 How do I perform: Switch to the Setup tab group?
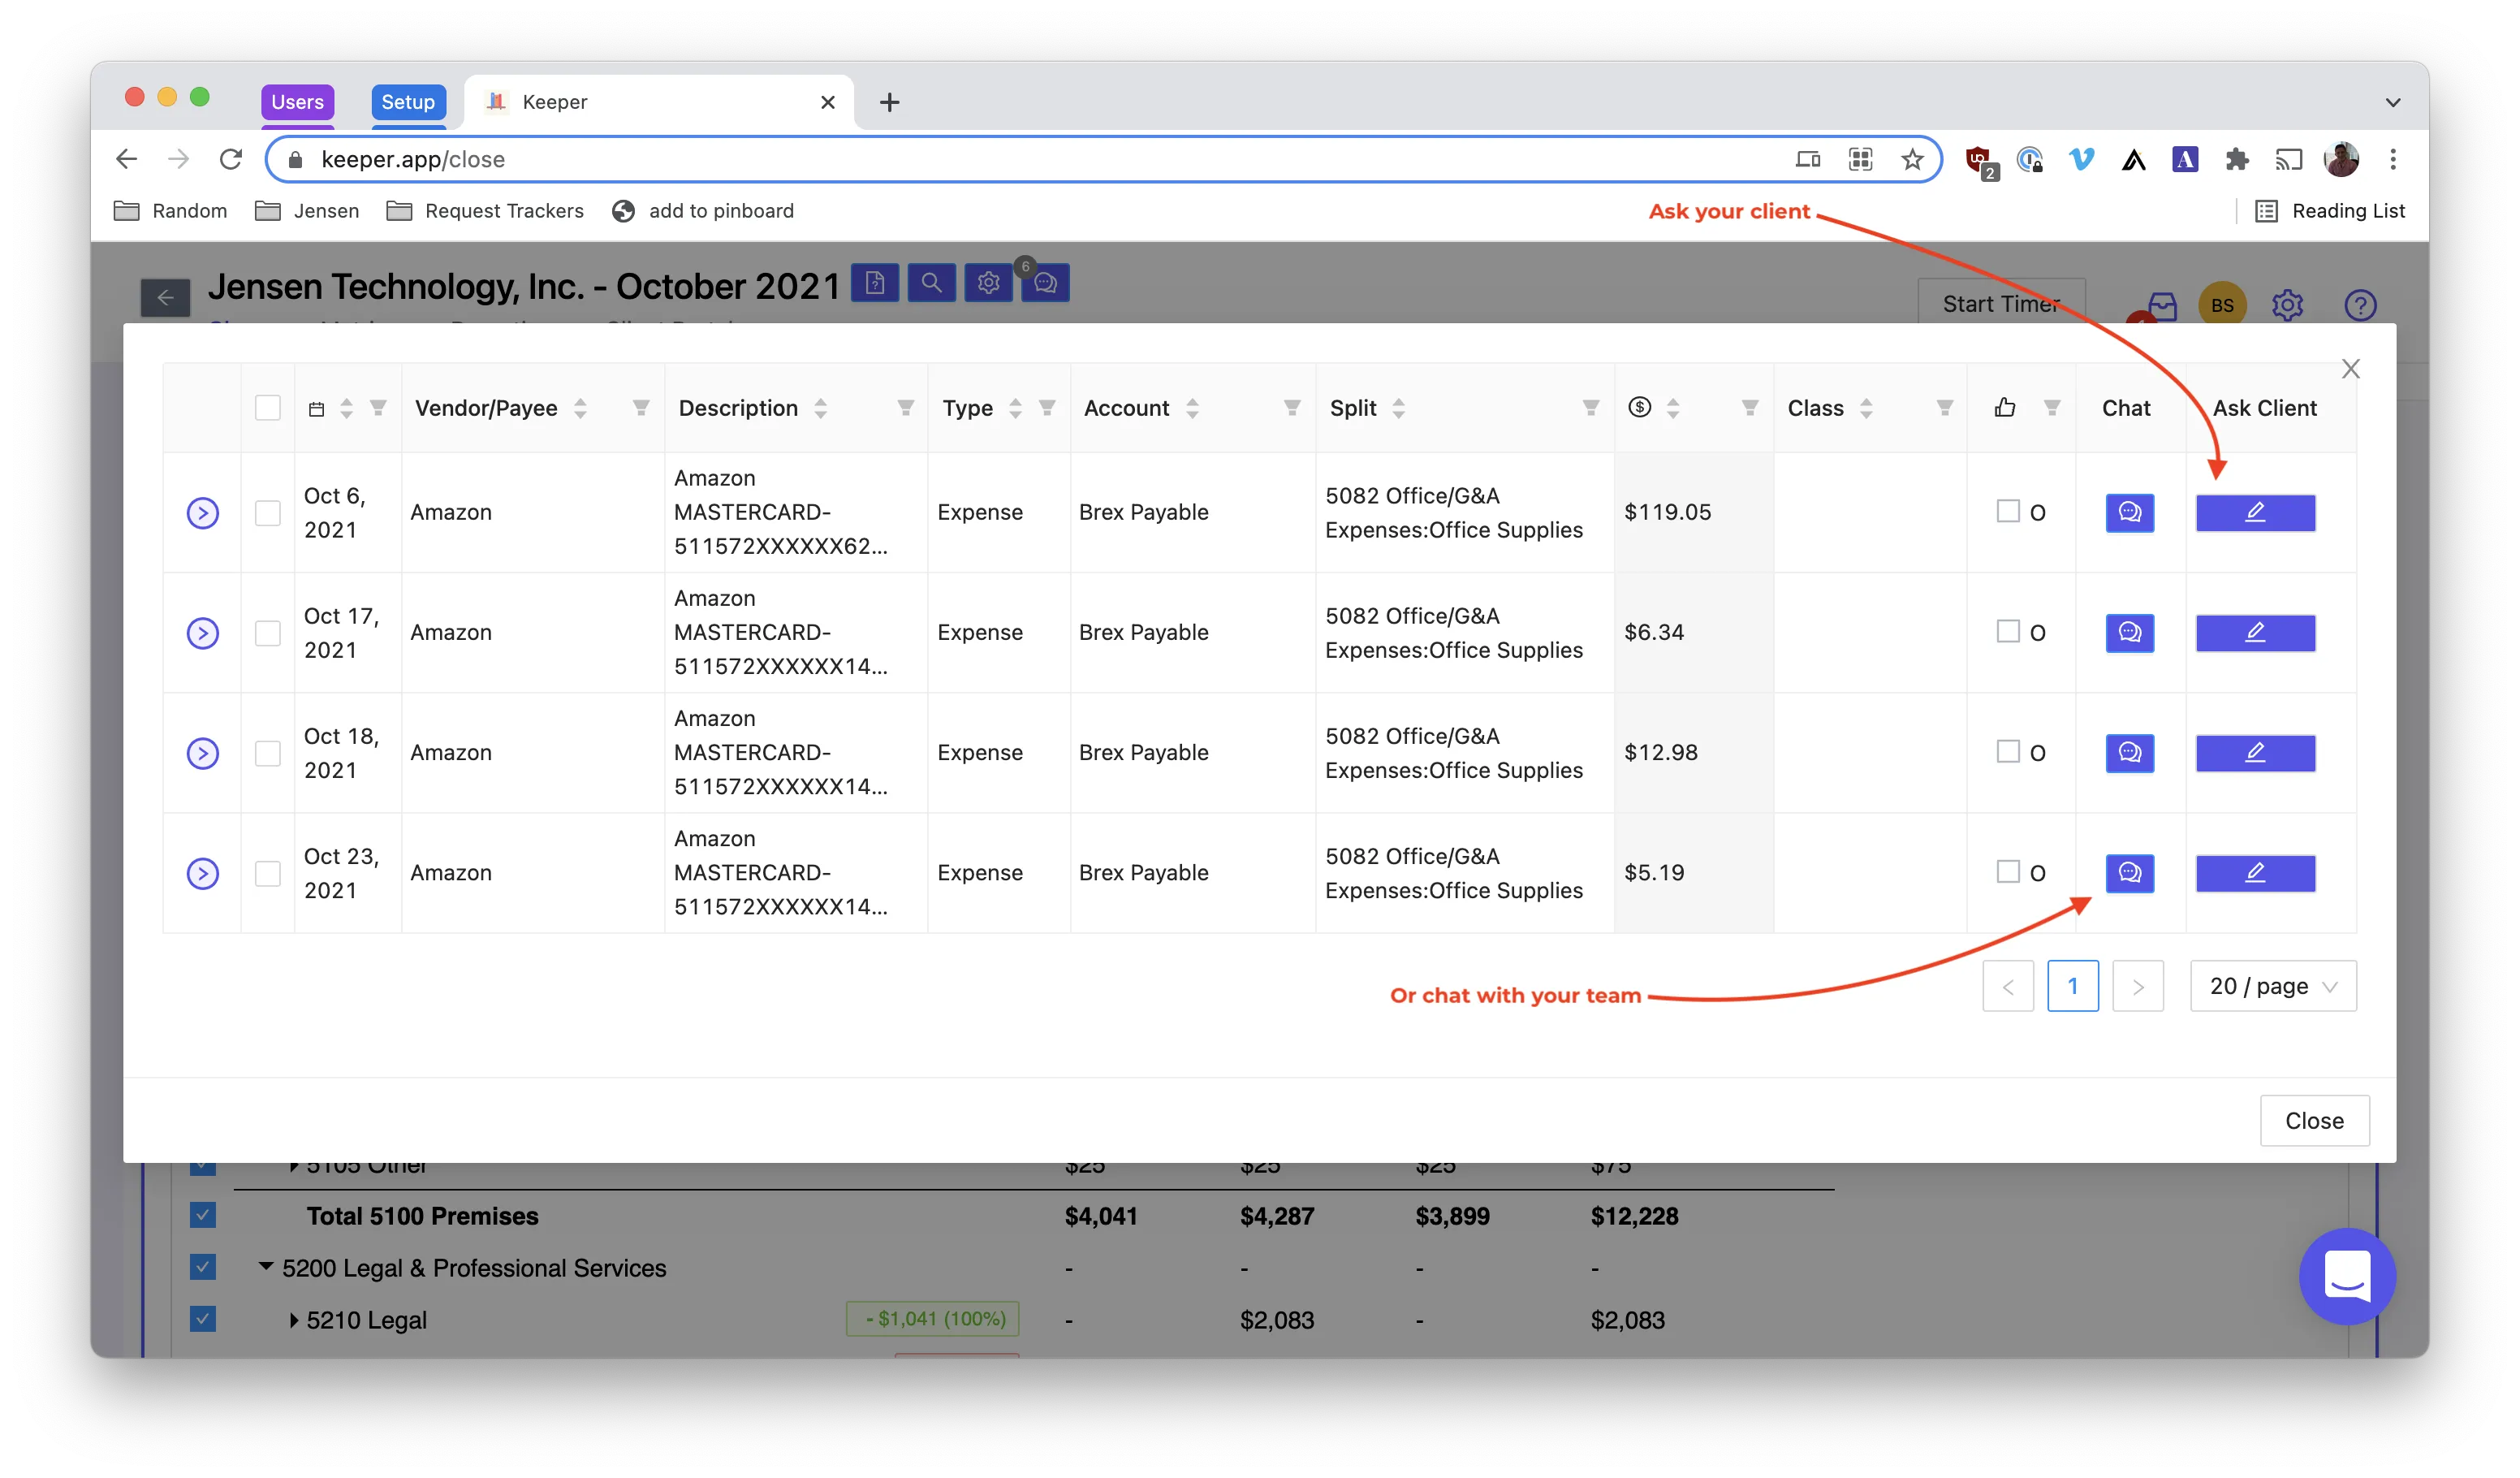pos(407,101)
